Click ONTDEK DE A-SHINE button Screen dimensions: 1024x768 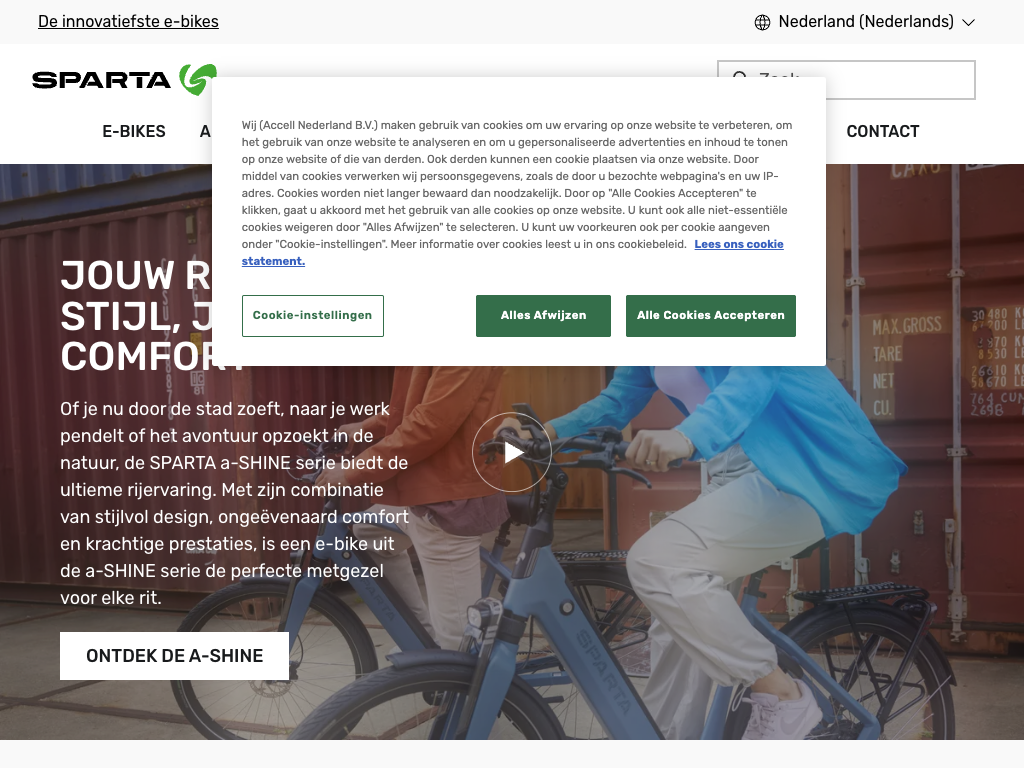coord(174,656)
